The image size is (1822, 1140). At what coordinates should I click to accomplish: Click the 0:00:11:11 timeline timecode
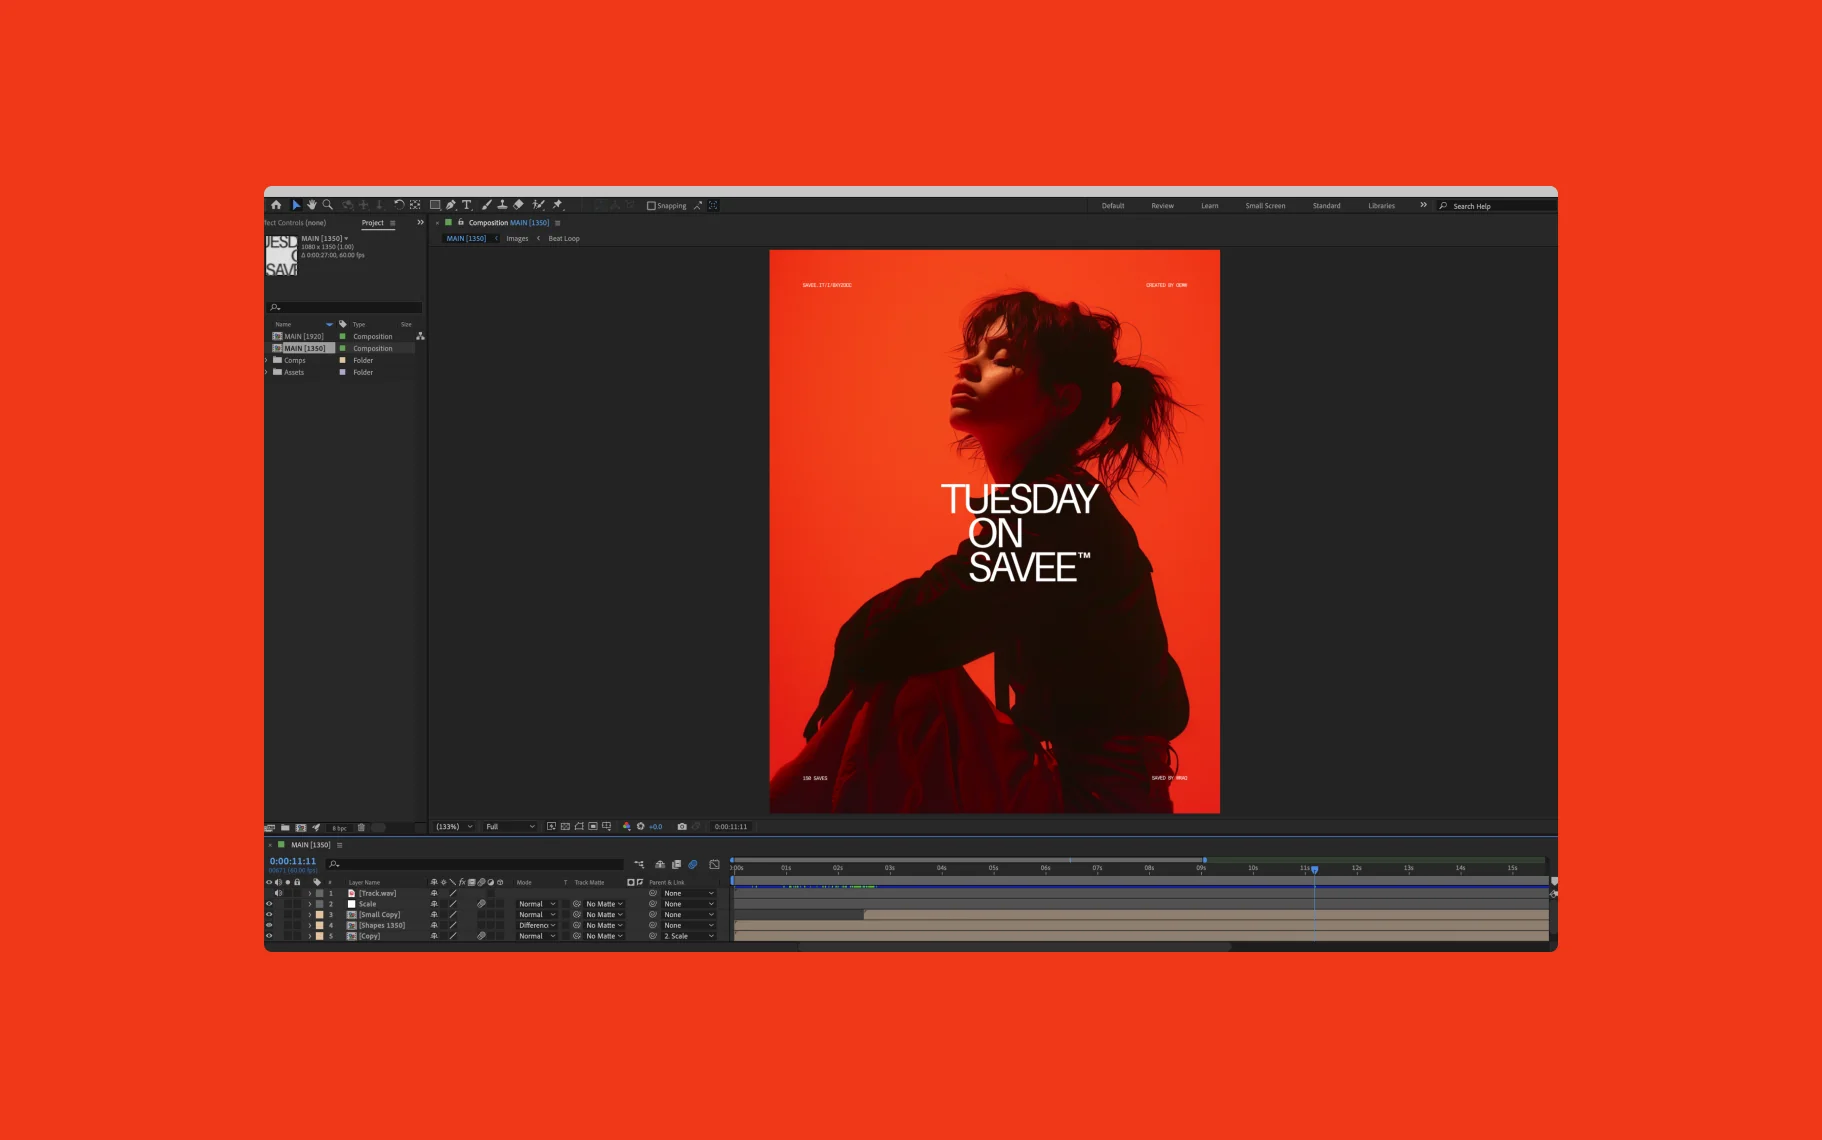(293, 861)
